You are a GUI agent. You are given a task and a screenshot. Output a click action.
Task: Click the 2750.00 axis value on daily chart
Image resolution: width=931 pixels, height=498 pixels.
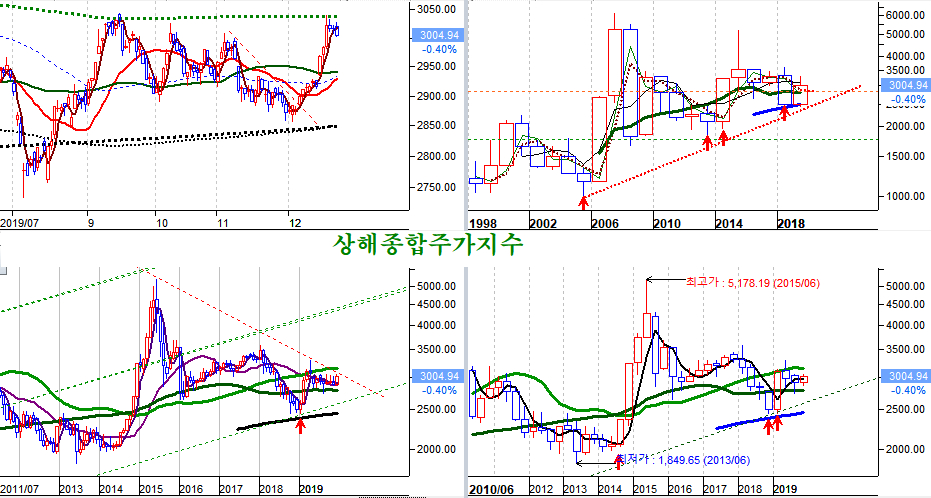pyautogui.click(x=436, y=187)
